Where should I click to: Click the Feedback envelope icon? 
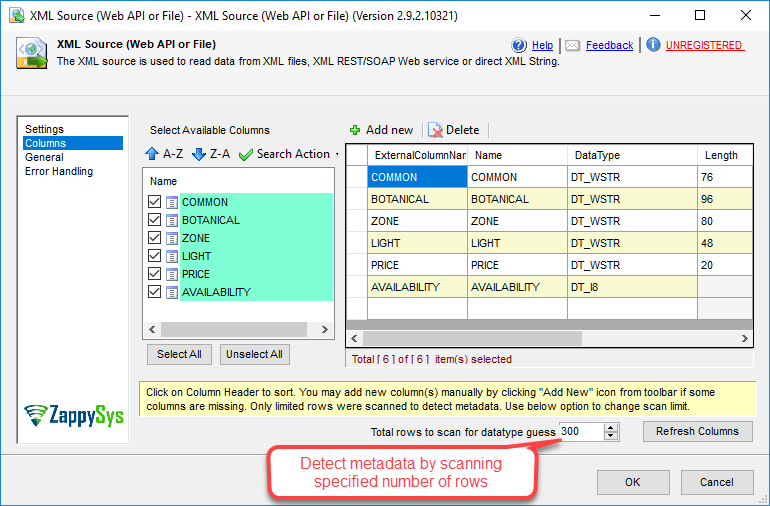click(572, 46)
